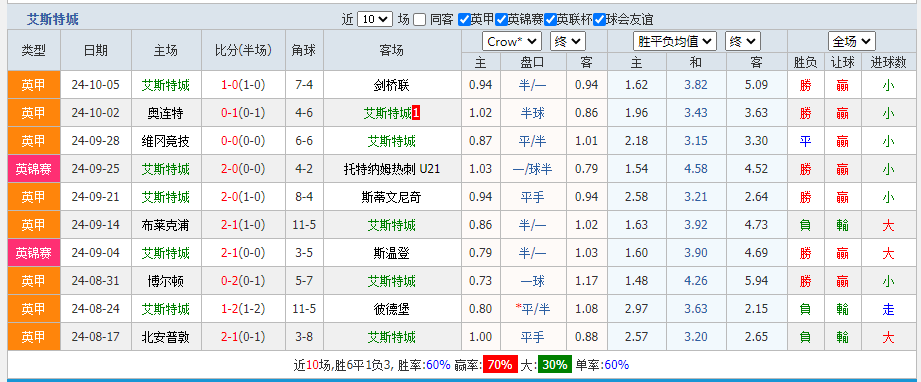Click the 斯温登 team name
This screenshot has height=382, width=921.
click(391, 253)
